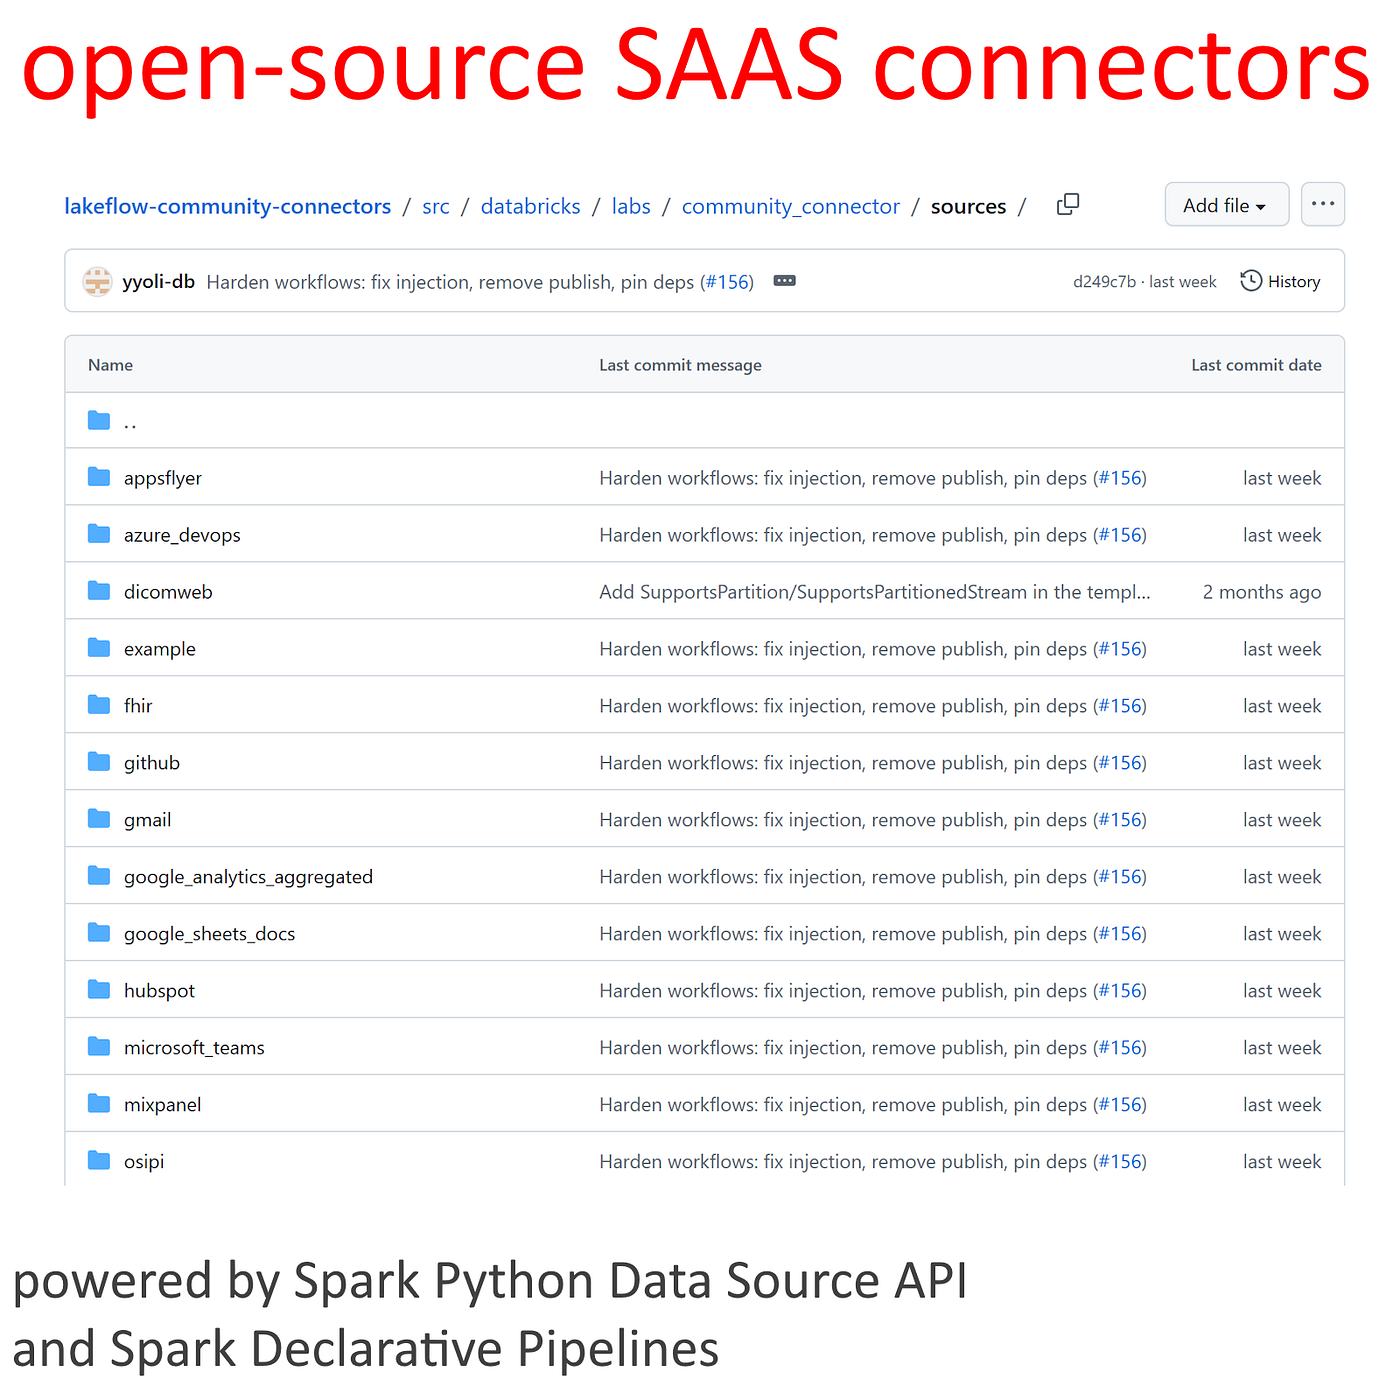
Task: Open the github folder
Action: [152, 764]
